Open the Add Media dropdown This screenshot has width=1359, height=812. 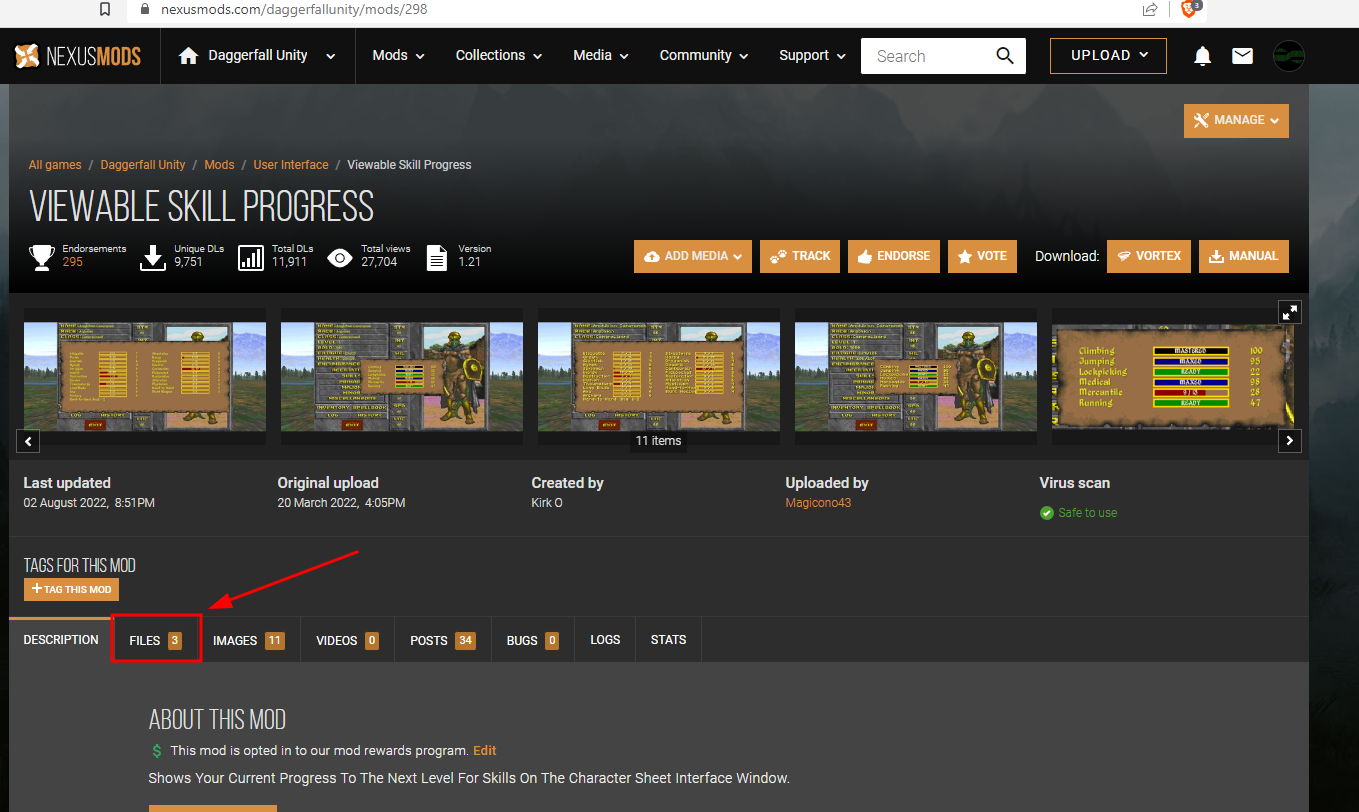692,256
